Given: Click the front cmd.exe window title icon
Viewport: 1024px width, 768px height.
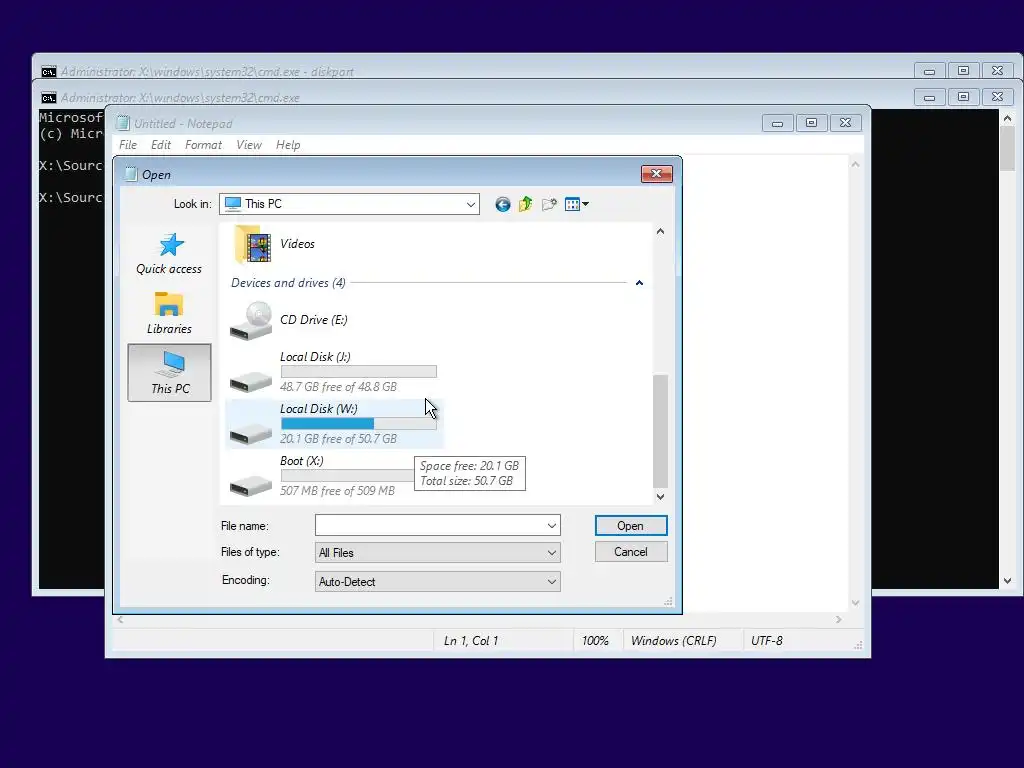Looking at the screenshot, I should [x=49, y=98].
